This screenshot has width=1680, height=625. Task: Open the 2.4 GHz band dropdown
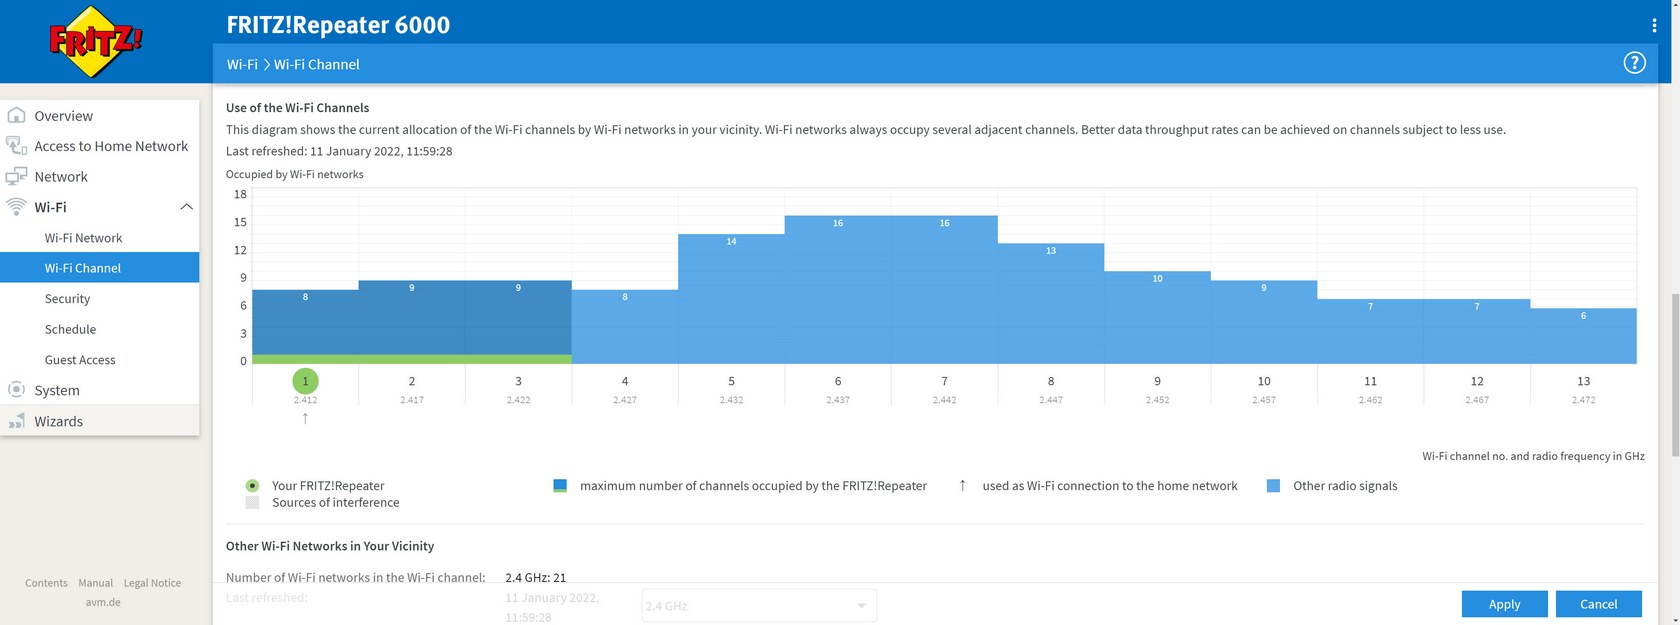759,605
